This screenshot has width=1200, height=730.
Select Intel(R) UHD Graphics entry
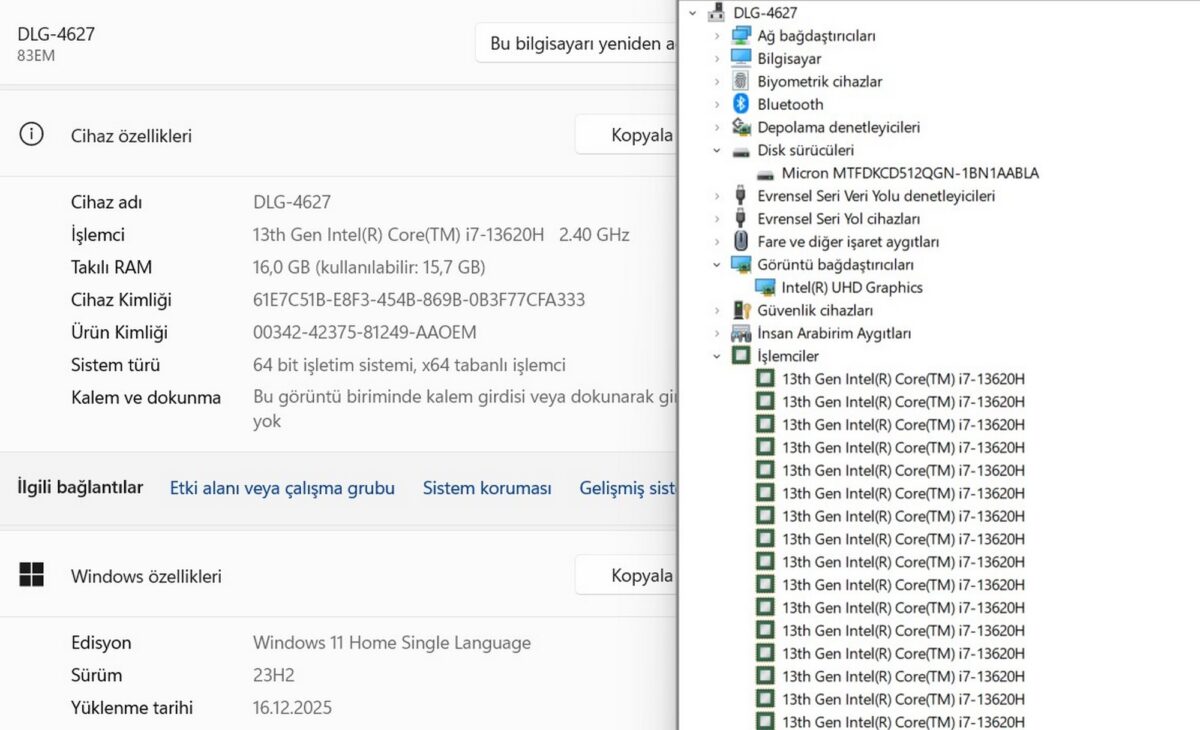coord(852,288)
